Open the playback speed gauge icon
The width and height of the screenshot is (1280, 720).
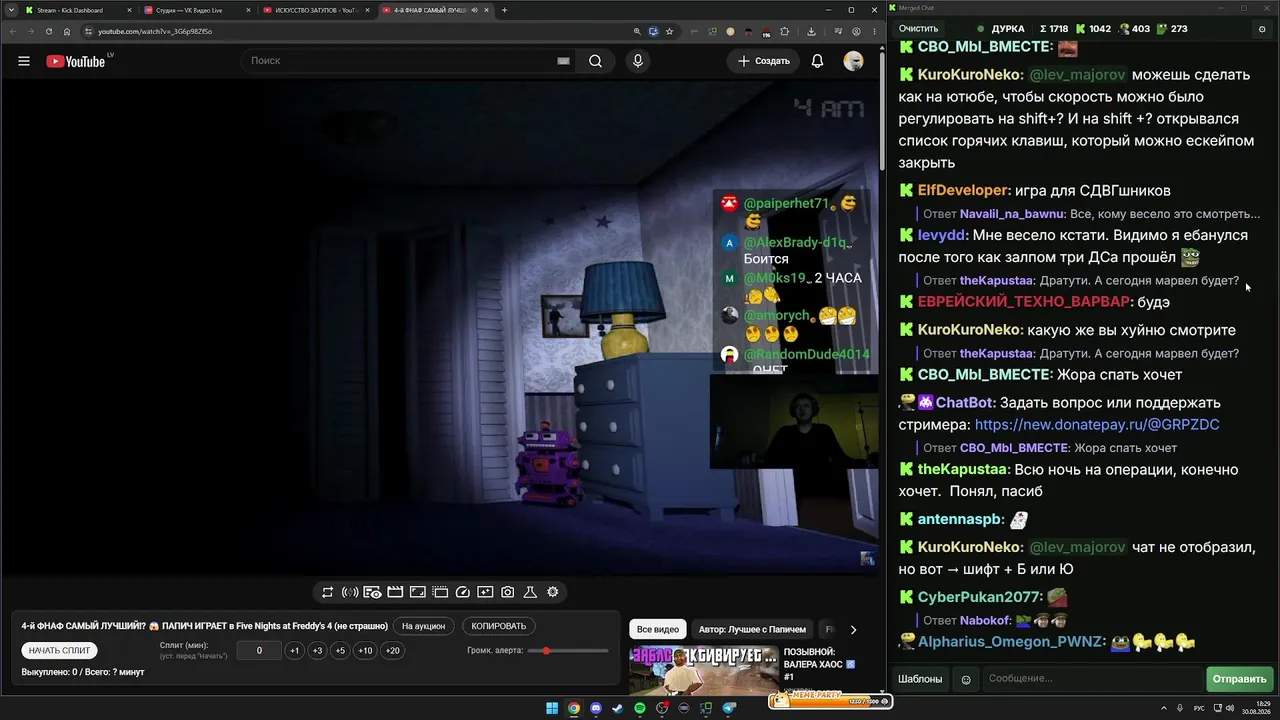click(x=463, y=592)
